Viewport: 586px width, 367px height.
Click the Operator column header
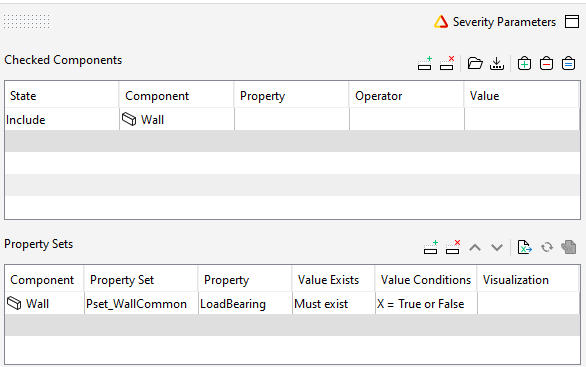click(407, 96)
